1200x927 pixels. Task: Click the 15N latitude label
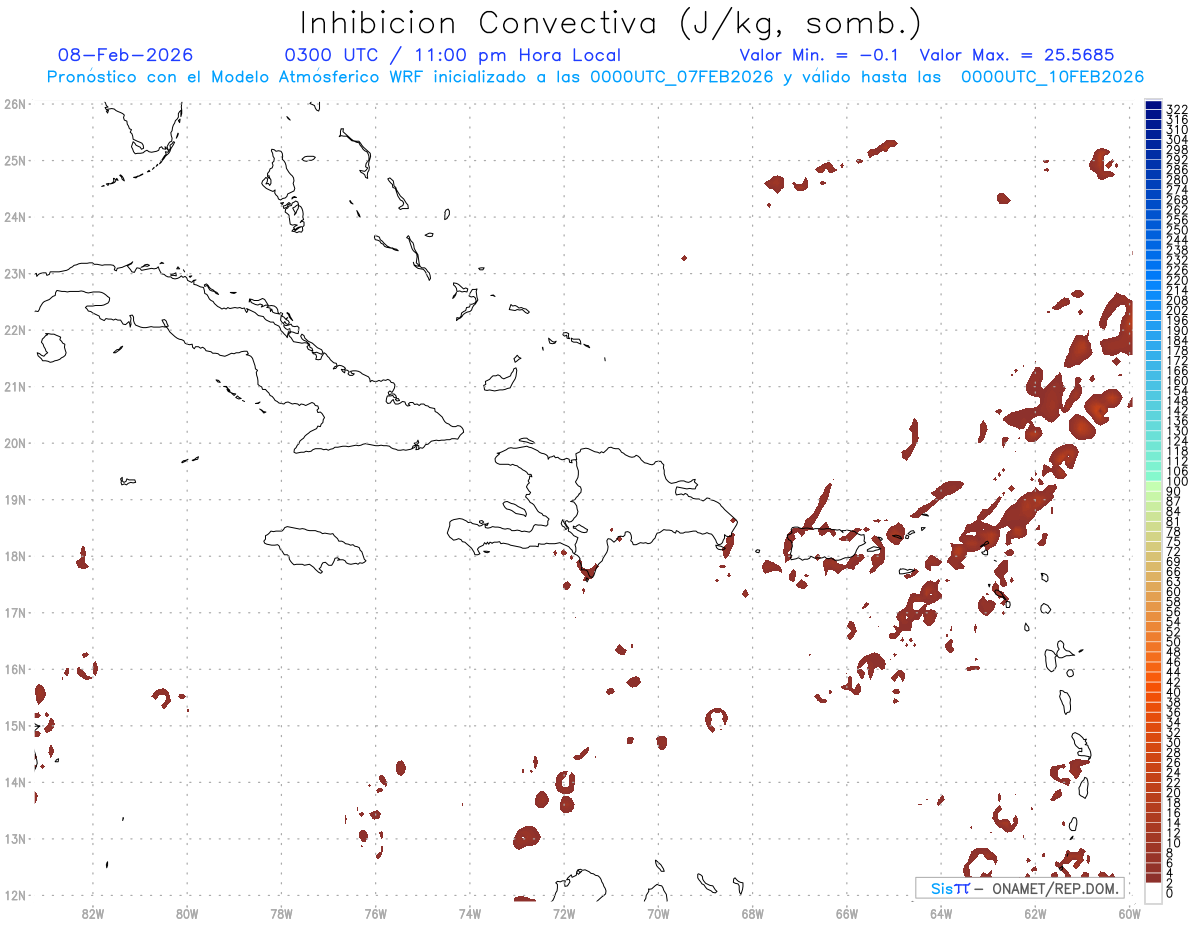point(15,725)
